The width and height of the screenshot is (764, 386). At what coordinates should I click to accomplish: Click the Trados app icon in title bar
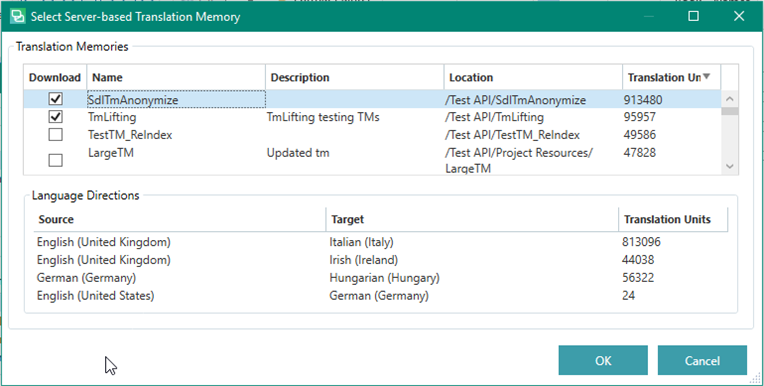[18, 17]
